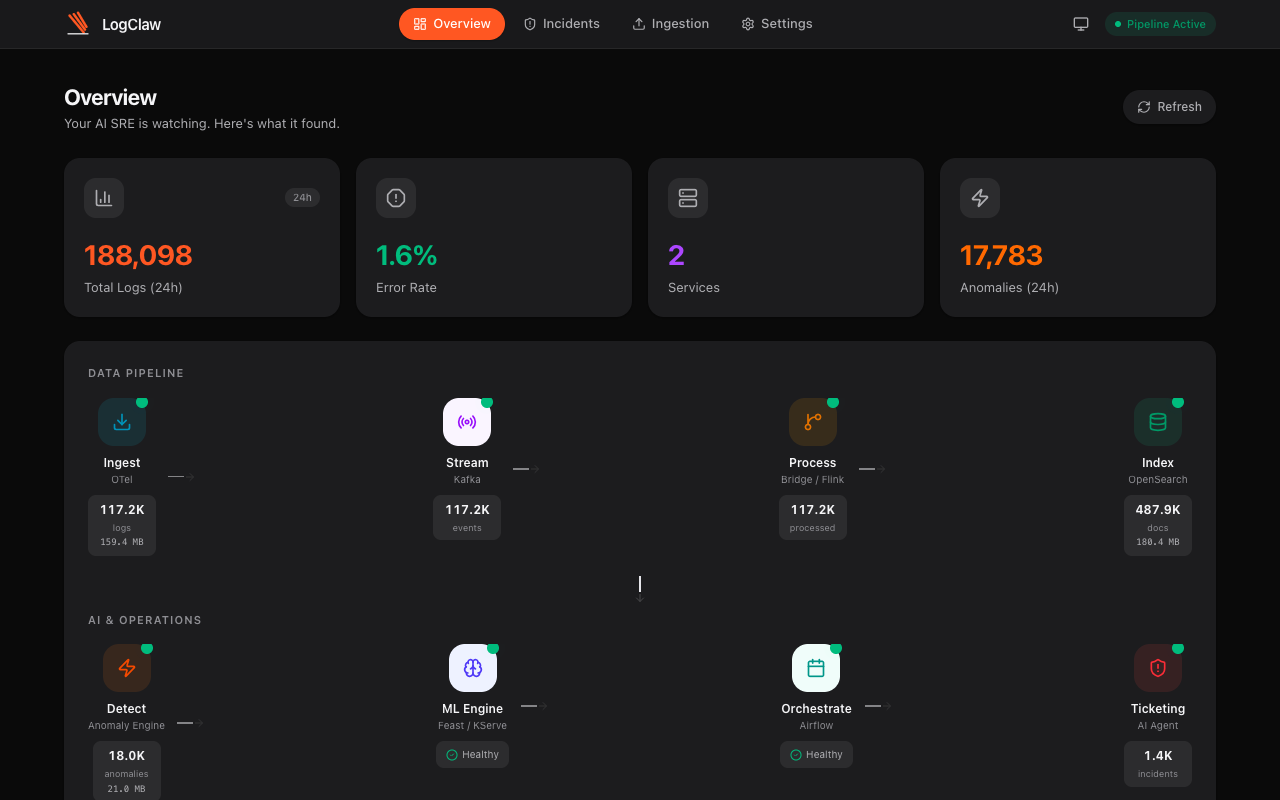Image resolution: width=1280 pixels, height=800 pixels.
Task: Click the LogClaw logo
Action: click(113, 23)
